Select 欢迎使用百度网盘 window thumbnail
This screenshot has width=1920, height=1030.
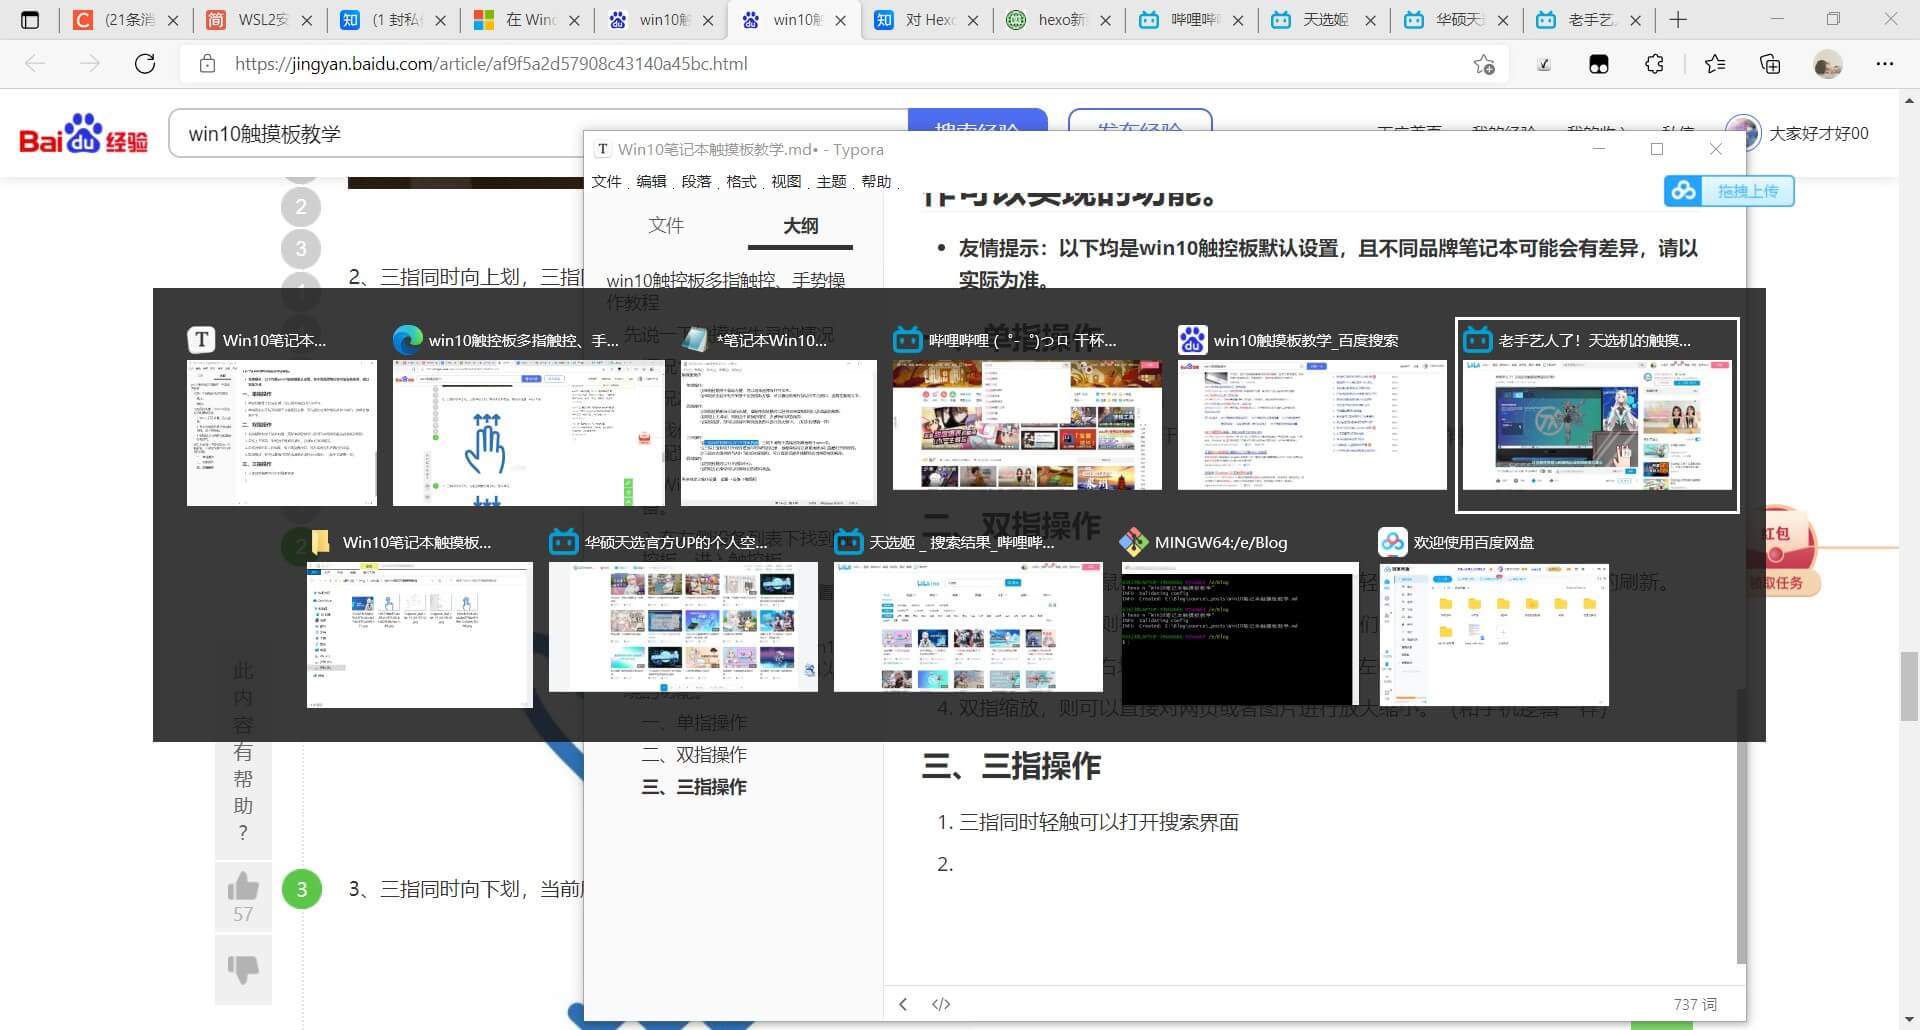point(1494,618)
